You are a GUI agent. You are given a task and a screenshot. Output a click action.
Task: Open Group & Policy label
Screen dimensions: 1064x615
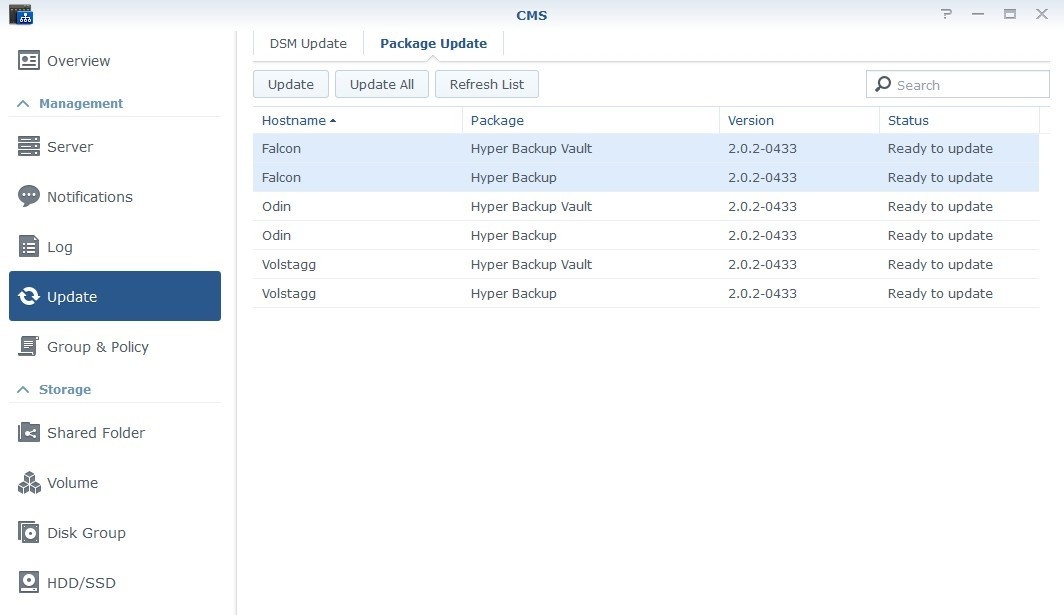98,347
